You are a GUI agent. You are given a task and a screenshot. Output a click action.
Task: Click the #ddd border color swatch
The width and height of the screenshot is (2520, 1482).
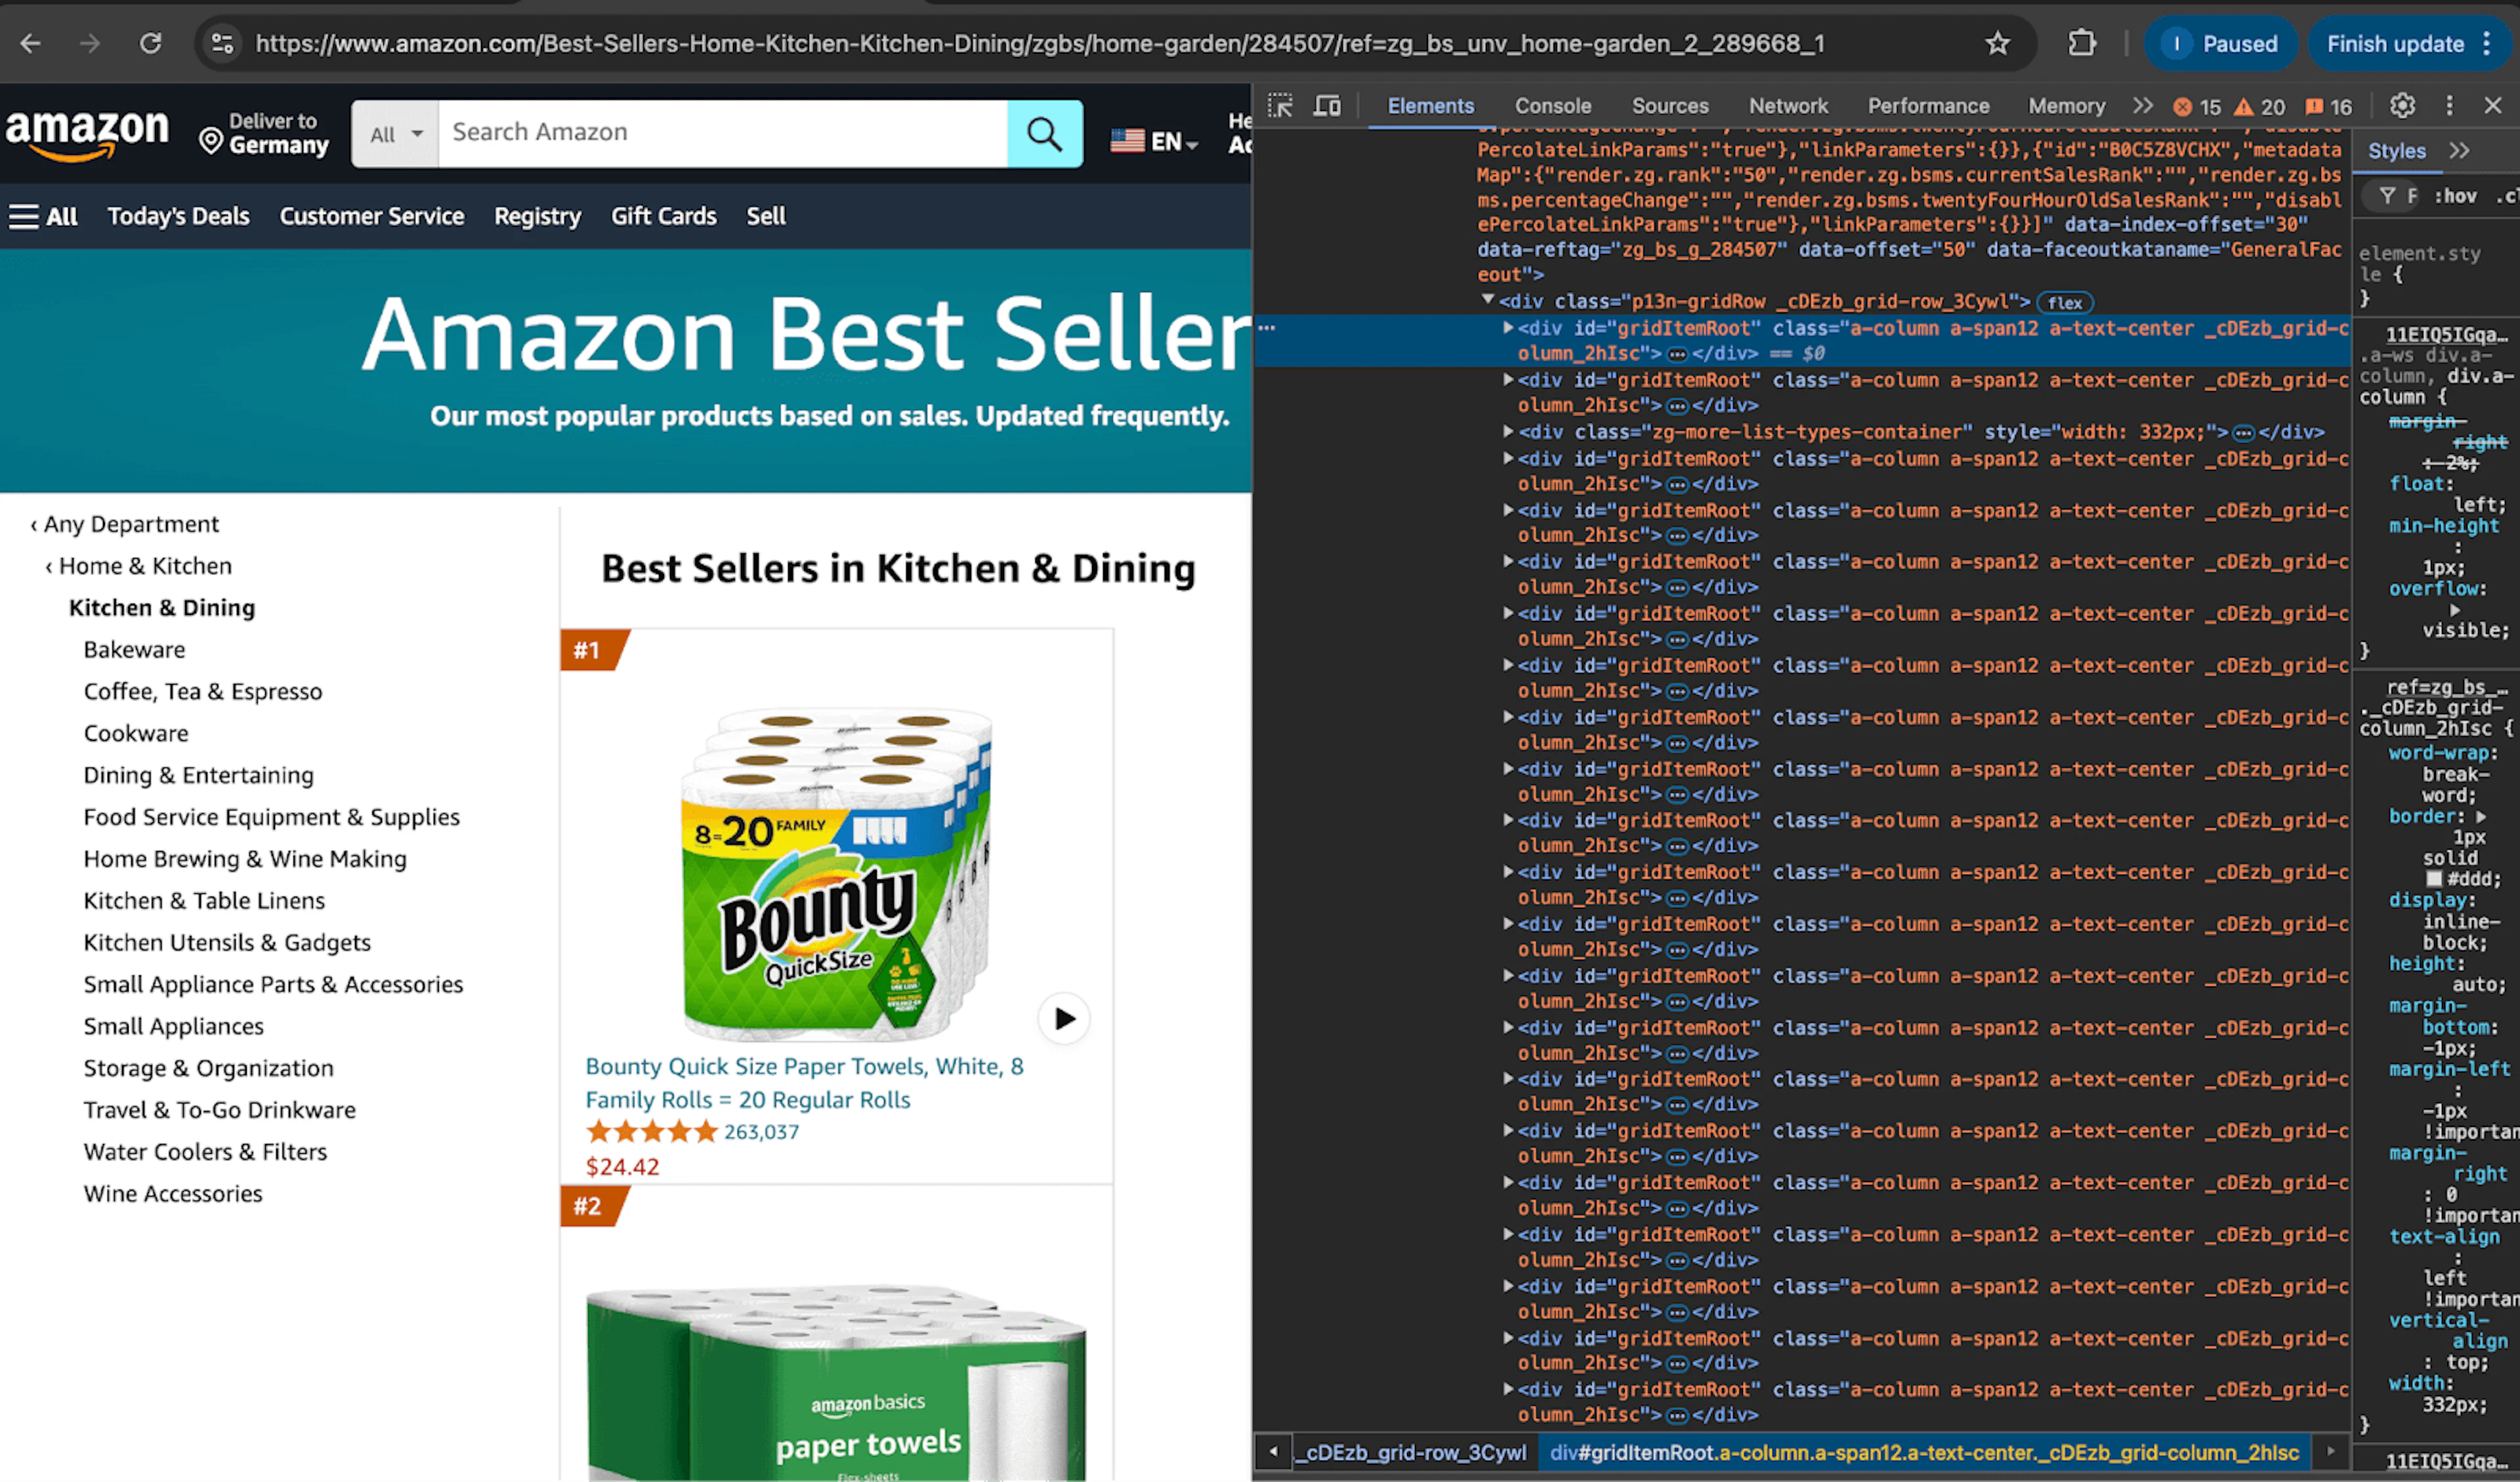2434,879
